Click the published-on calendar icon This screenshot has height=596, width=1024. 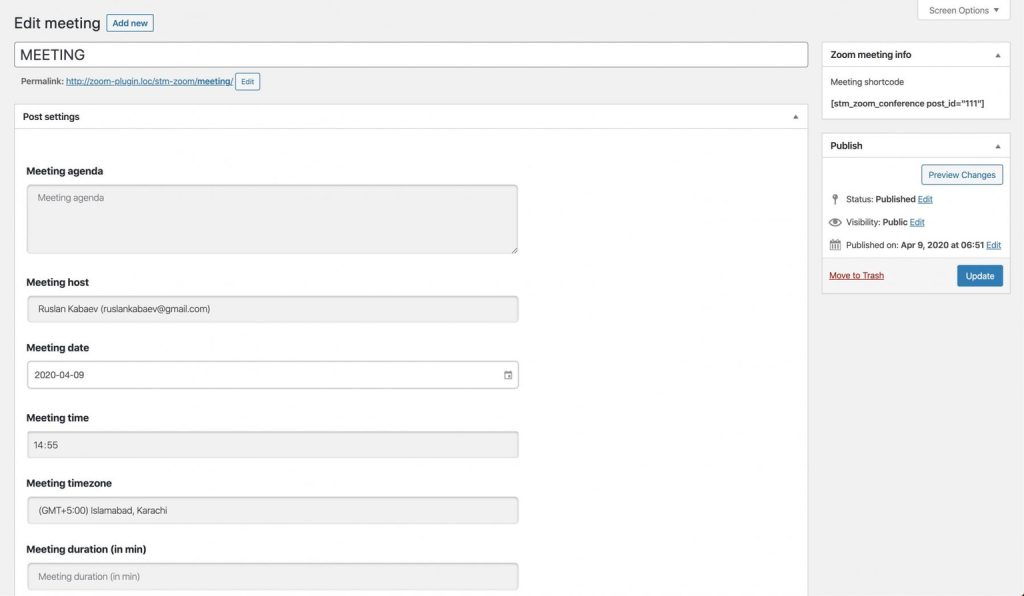tap(835, 245)
